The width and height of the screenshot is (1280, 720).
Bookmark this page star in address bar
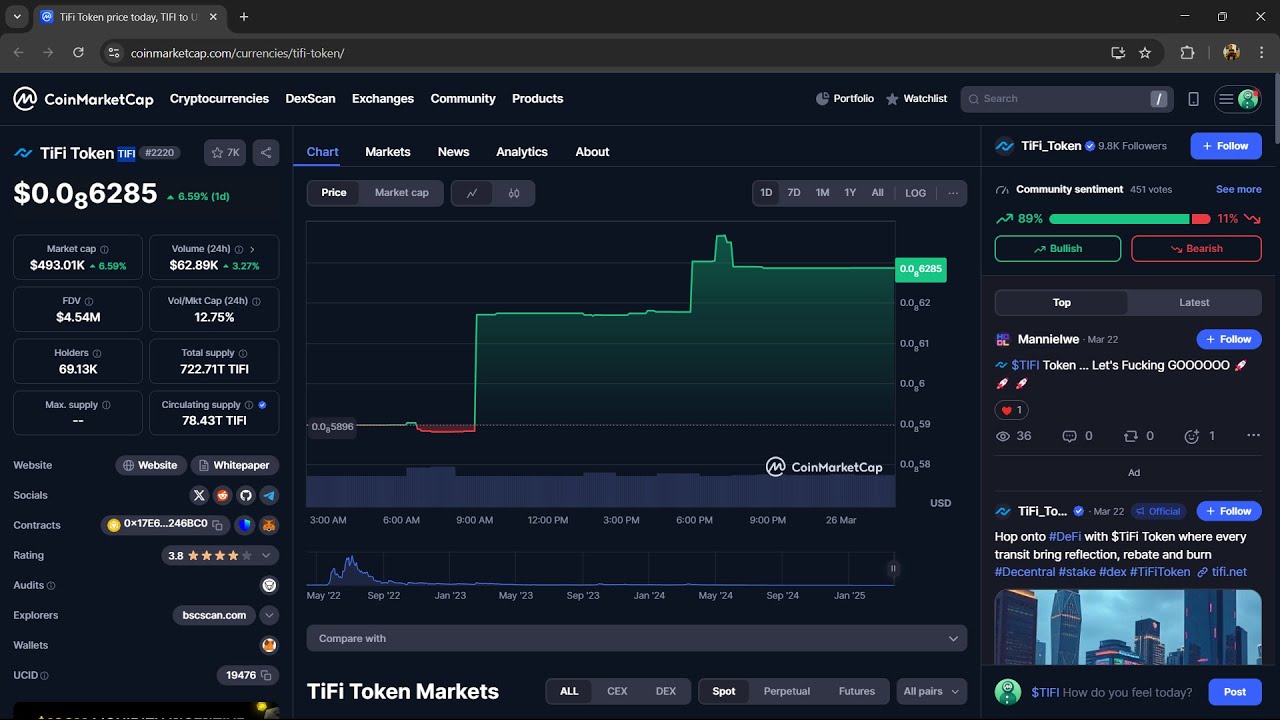[x=1145, y=53]
